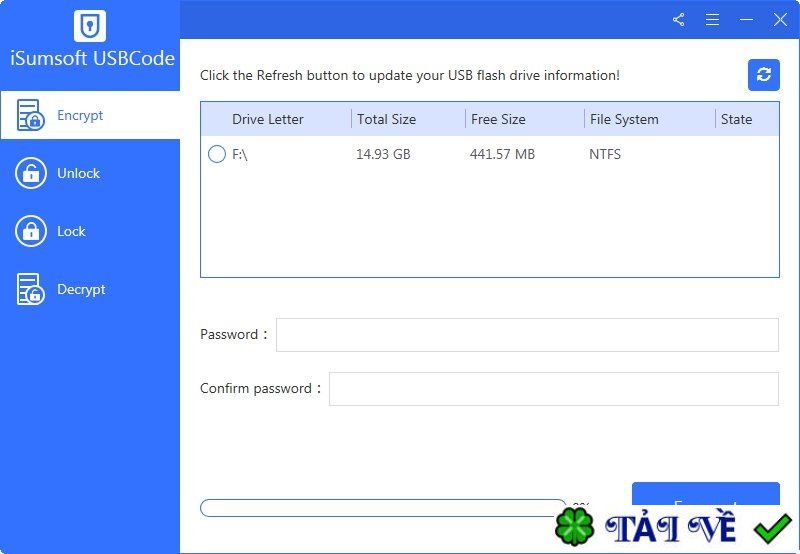The height and width of the screenshot is (554, 800).
Task: Switch to the Unlock tab label
Action: [79, 173]
